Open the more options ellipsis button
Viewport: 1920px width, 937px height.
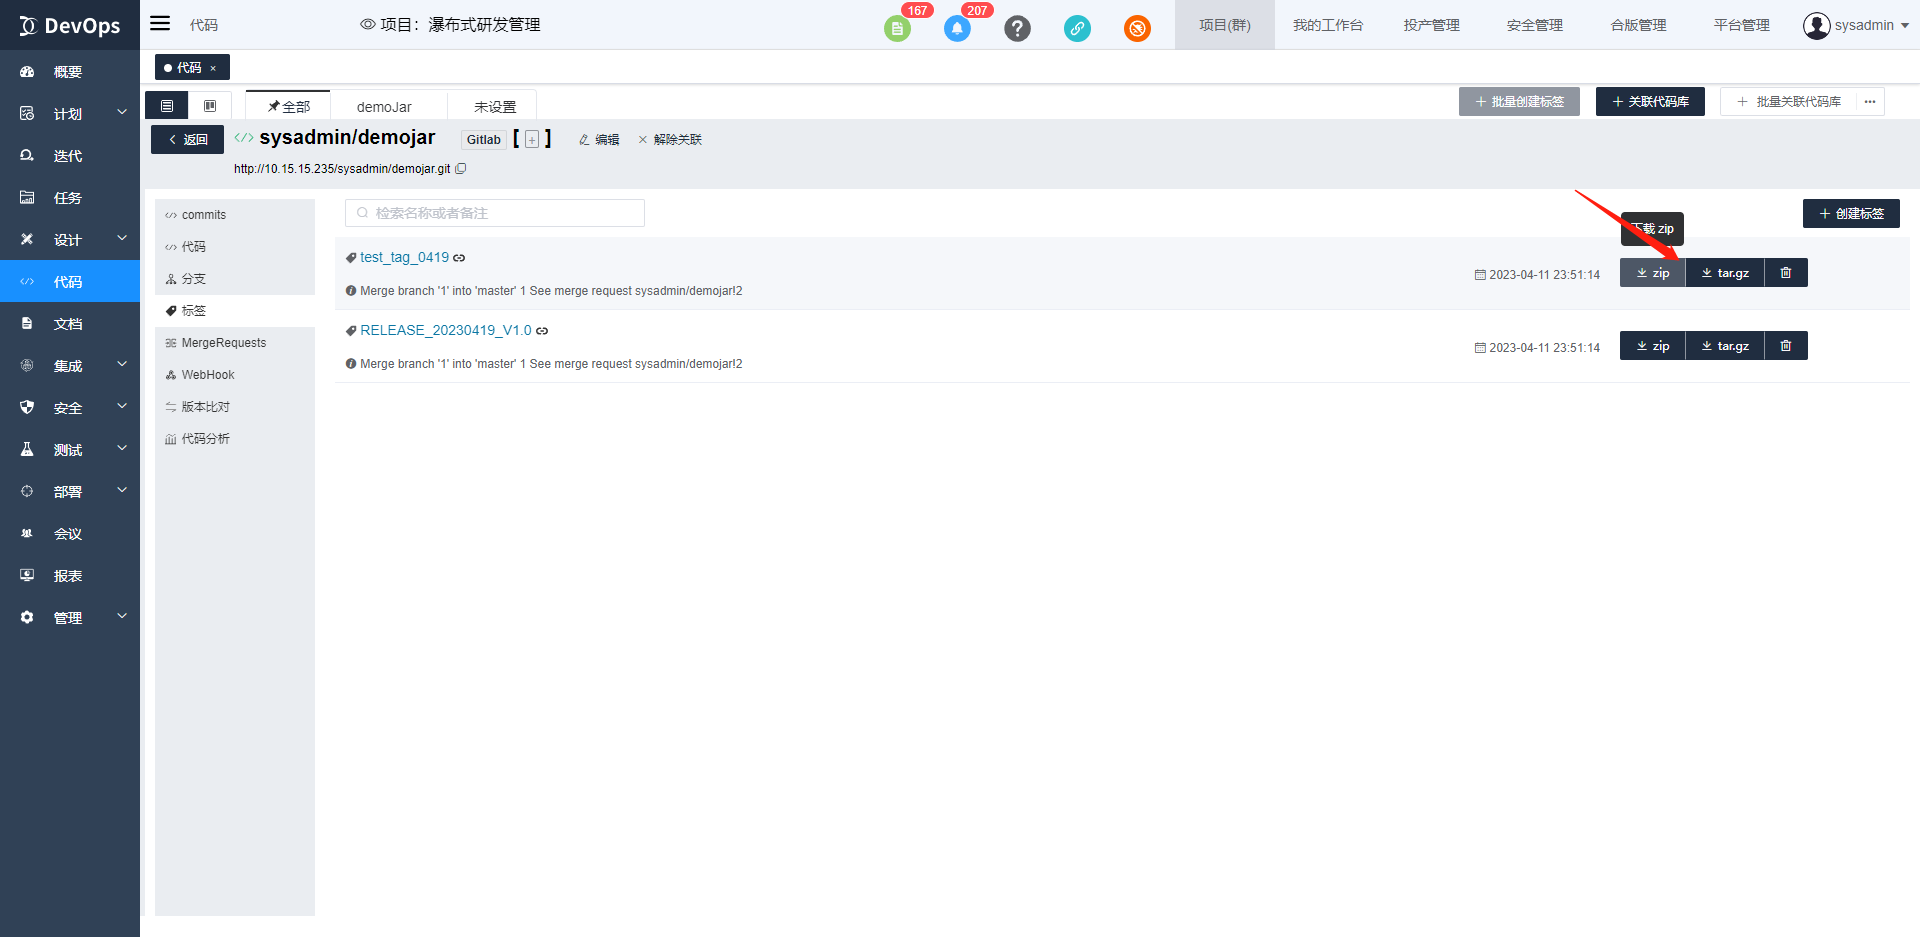[x=1870, y=102]
